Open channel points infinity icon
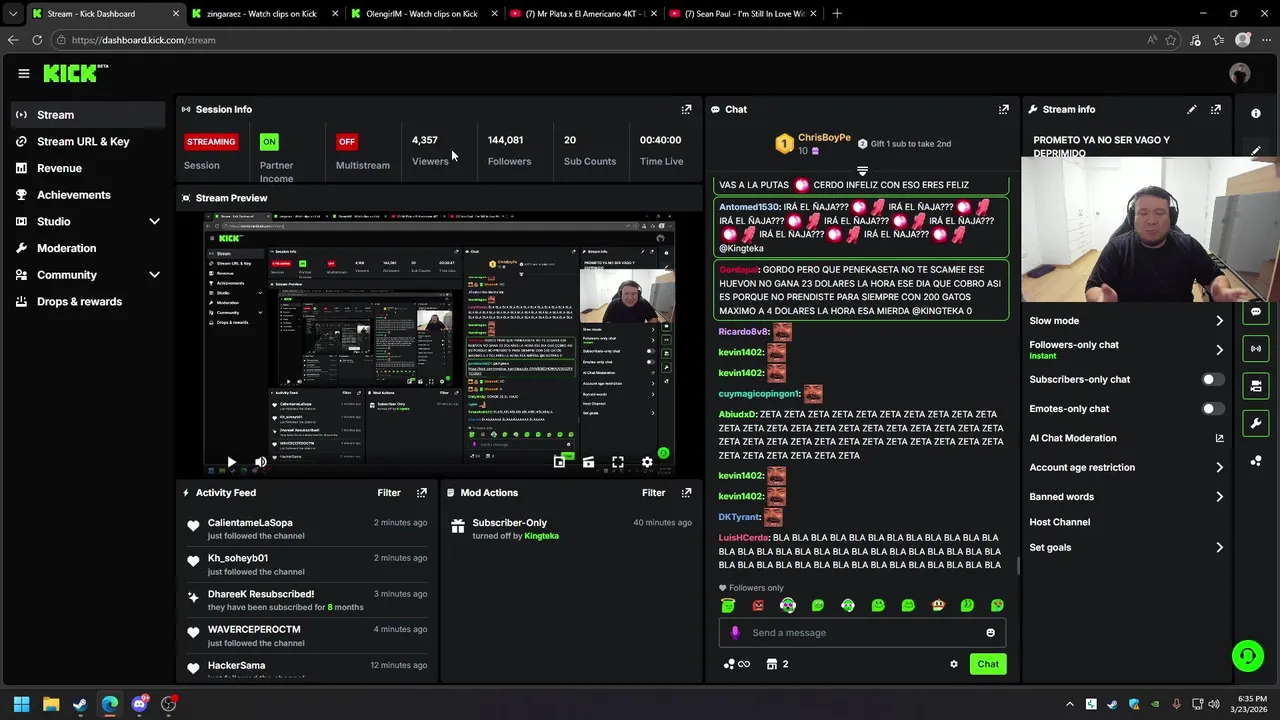The width and height of the screenshot is (1280, 720). [x=737, y=664]
